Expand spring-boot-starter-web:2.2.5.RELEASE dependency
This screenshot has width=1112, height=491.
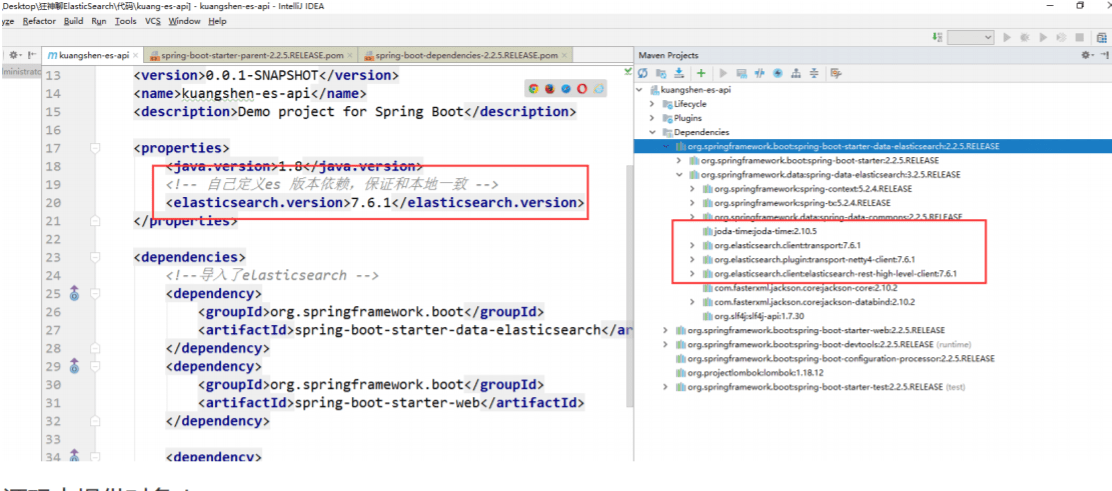point(665,330)
